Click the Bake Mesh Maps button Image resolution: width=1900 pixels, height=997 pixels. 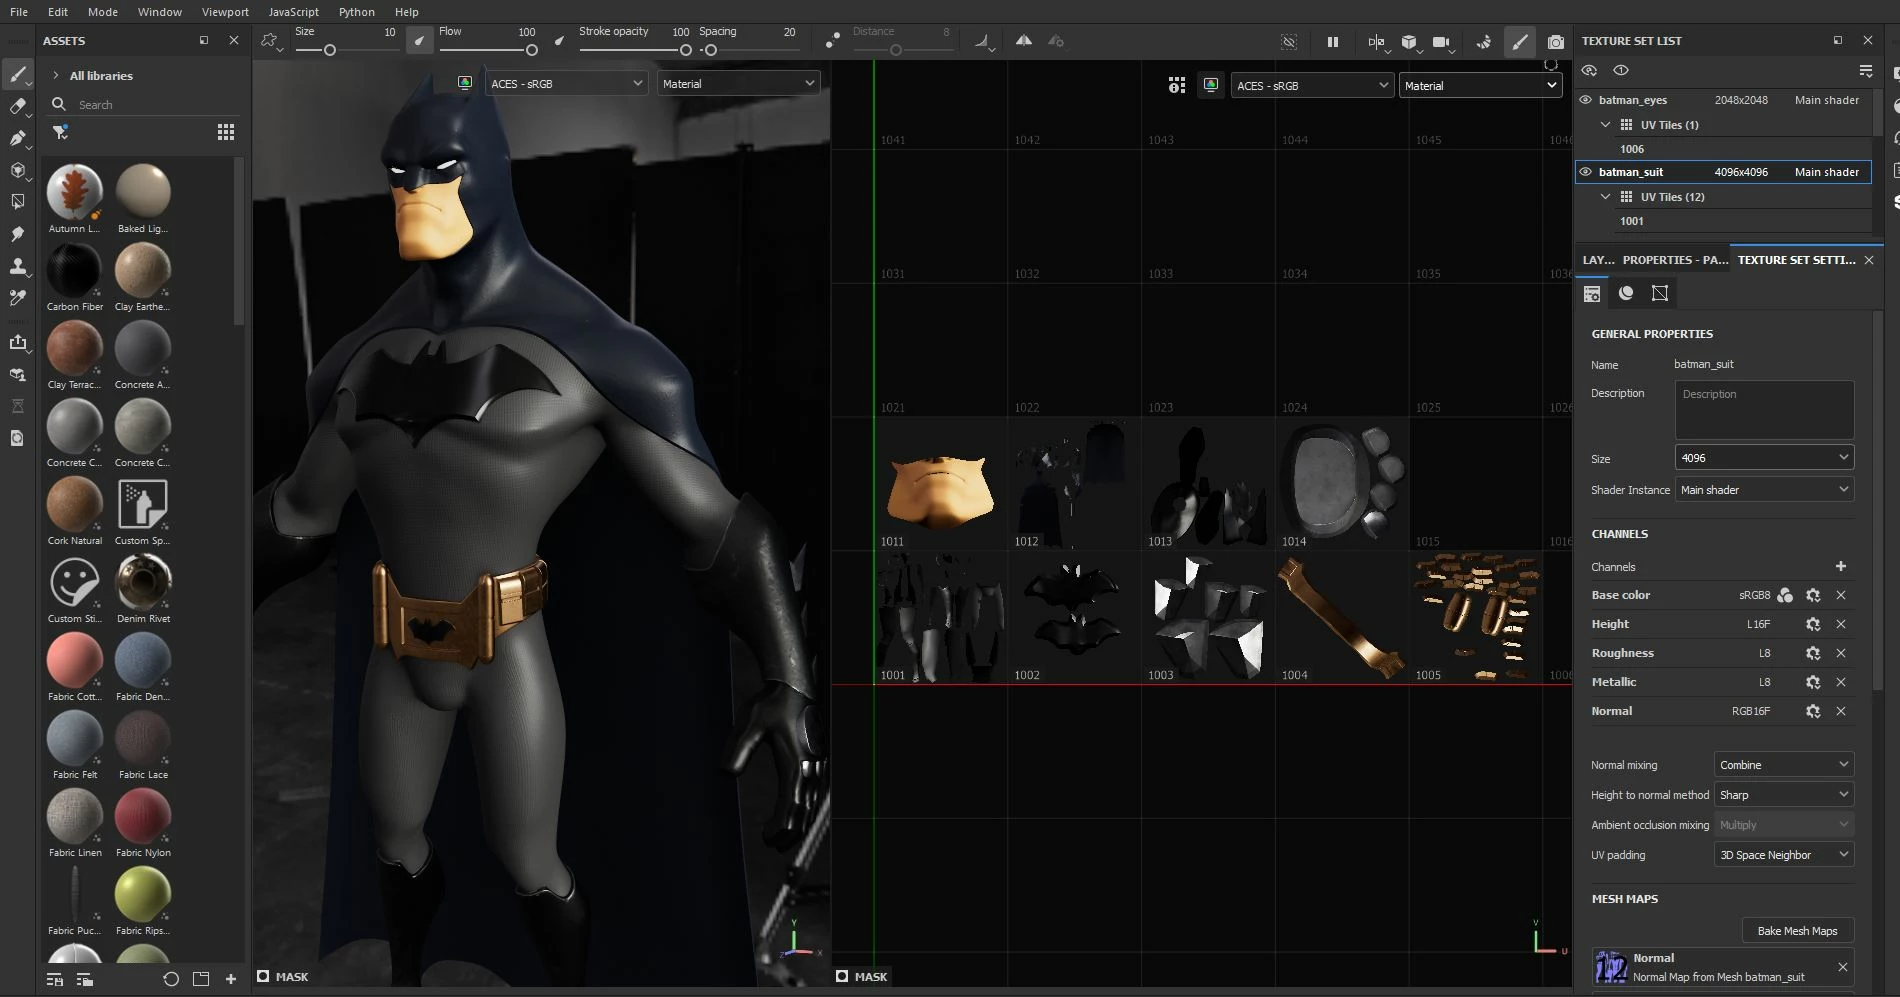1797,931
